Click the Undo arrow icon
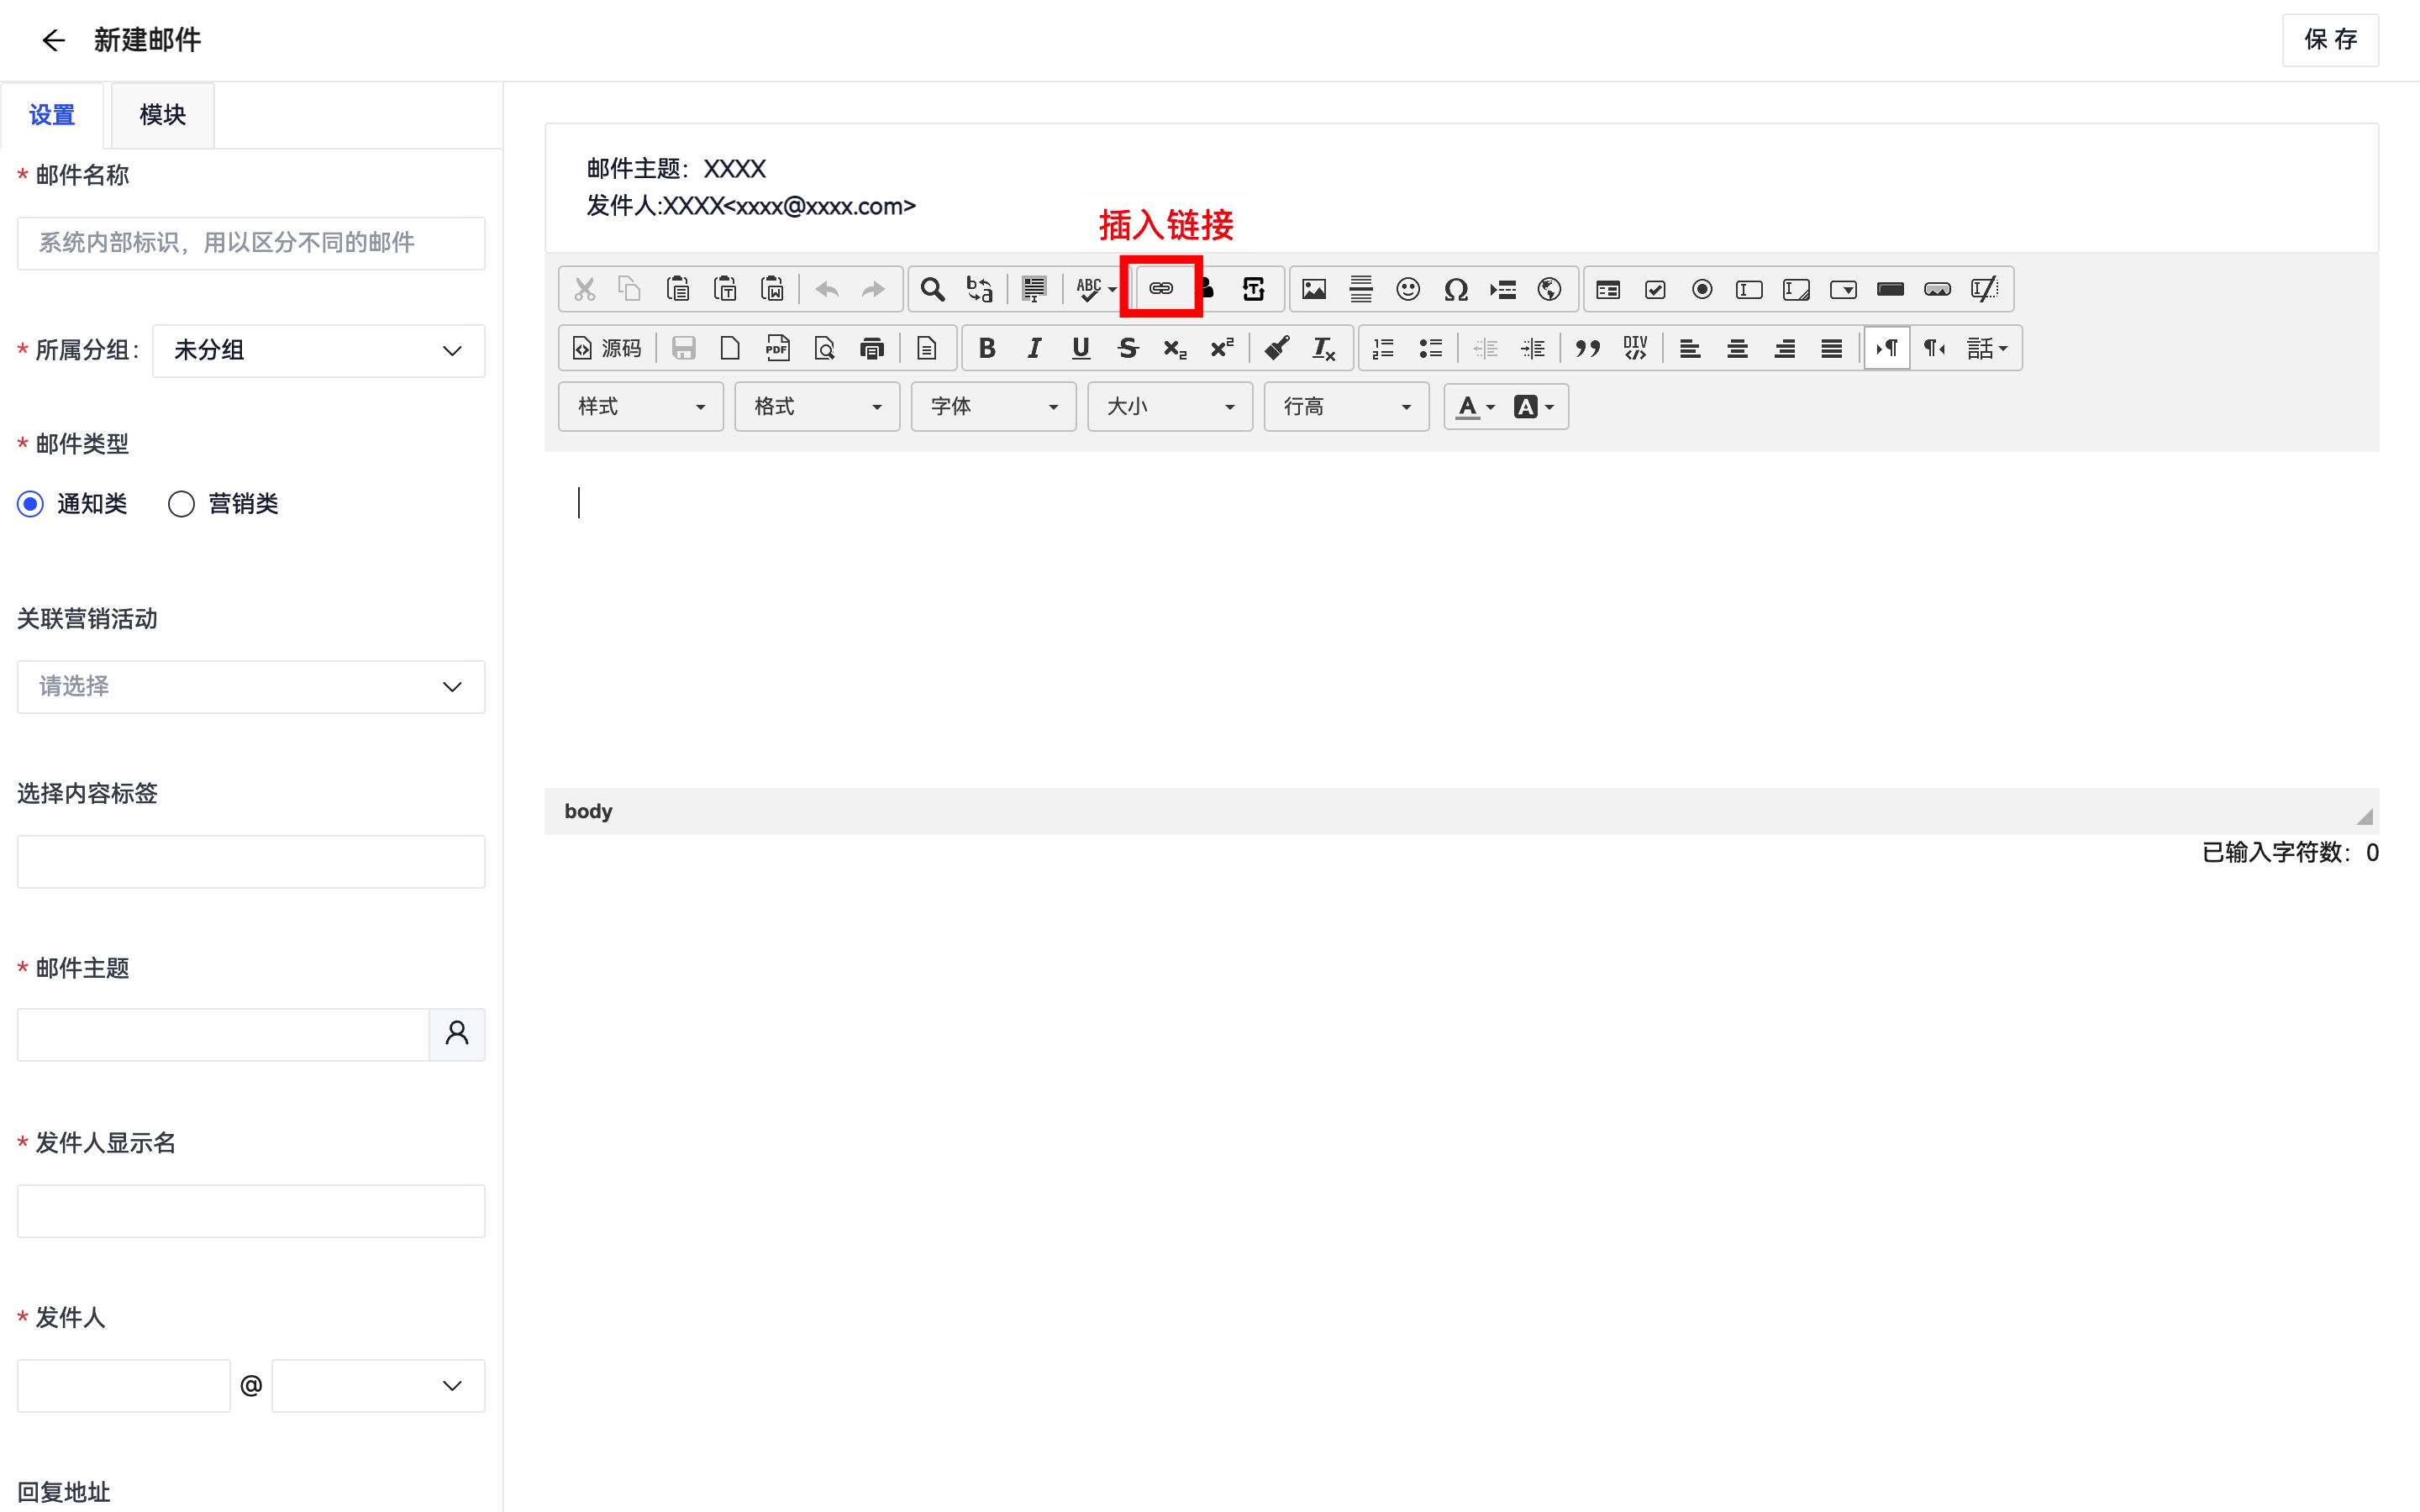2420x1512 pixels. coord(827,290)
